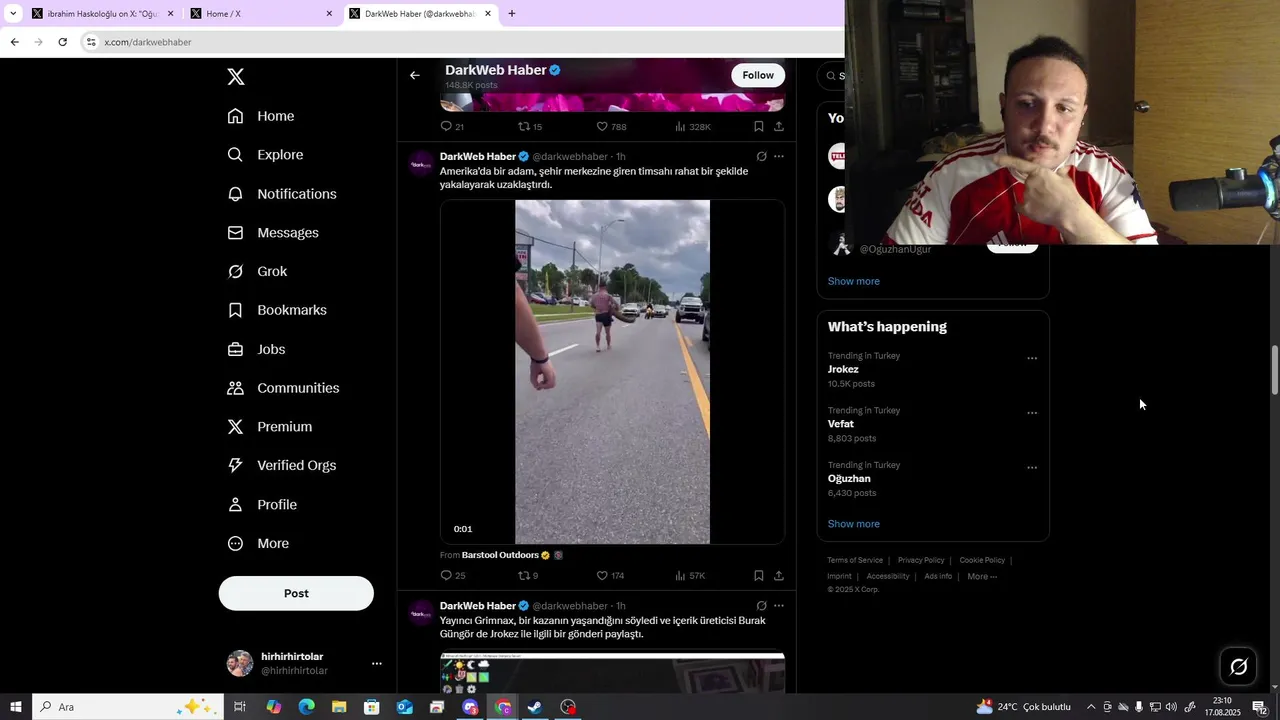
Task: Follow DarkWeb Haber
Action: [x=758, y=75]
